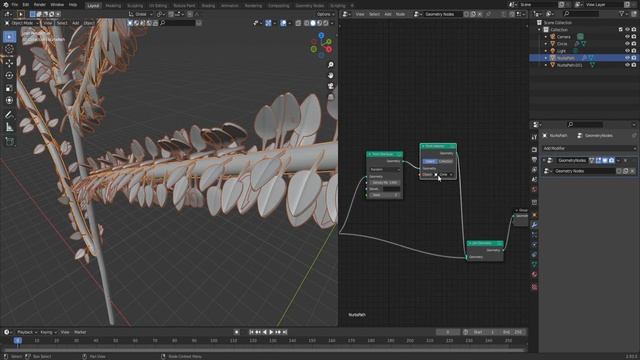Select the Add Cube tool
The height and width of the screenshot is (360, 640).
tap(9, 142)
